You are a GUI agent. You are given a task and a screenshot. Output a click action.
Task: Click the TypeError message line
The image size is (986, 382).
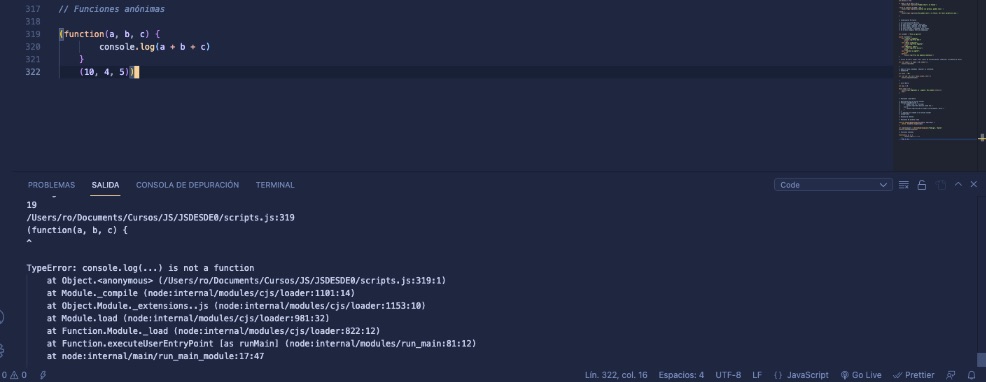pyautogui.click(x=140, y=267)
